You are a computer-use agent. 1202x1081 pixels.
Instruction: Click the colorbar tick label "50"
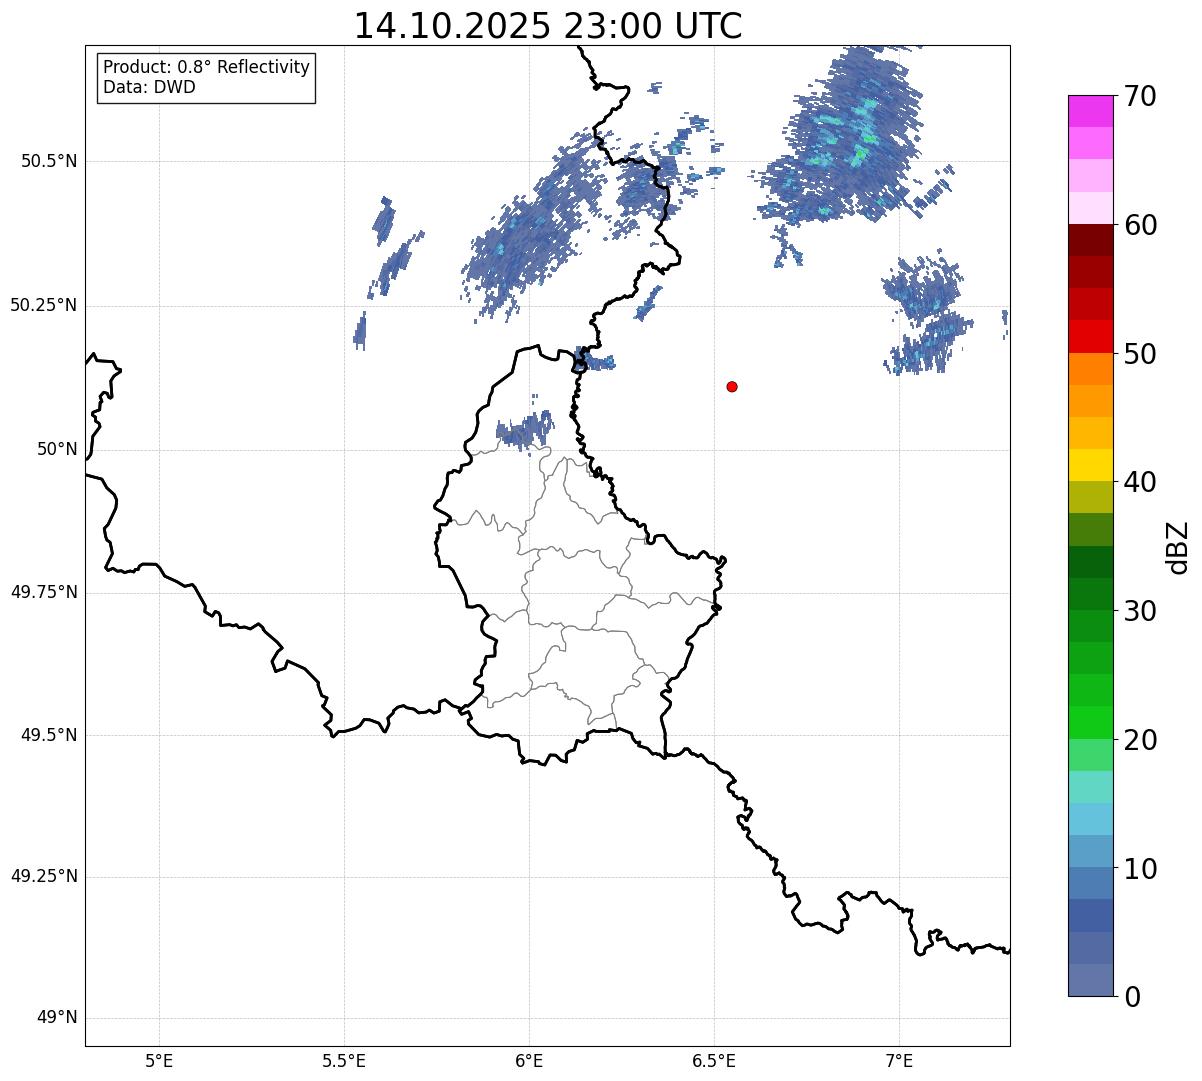1140,354
